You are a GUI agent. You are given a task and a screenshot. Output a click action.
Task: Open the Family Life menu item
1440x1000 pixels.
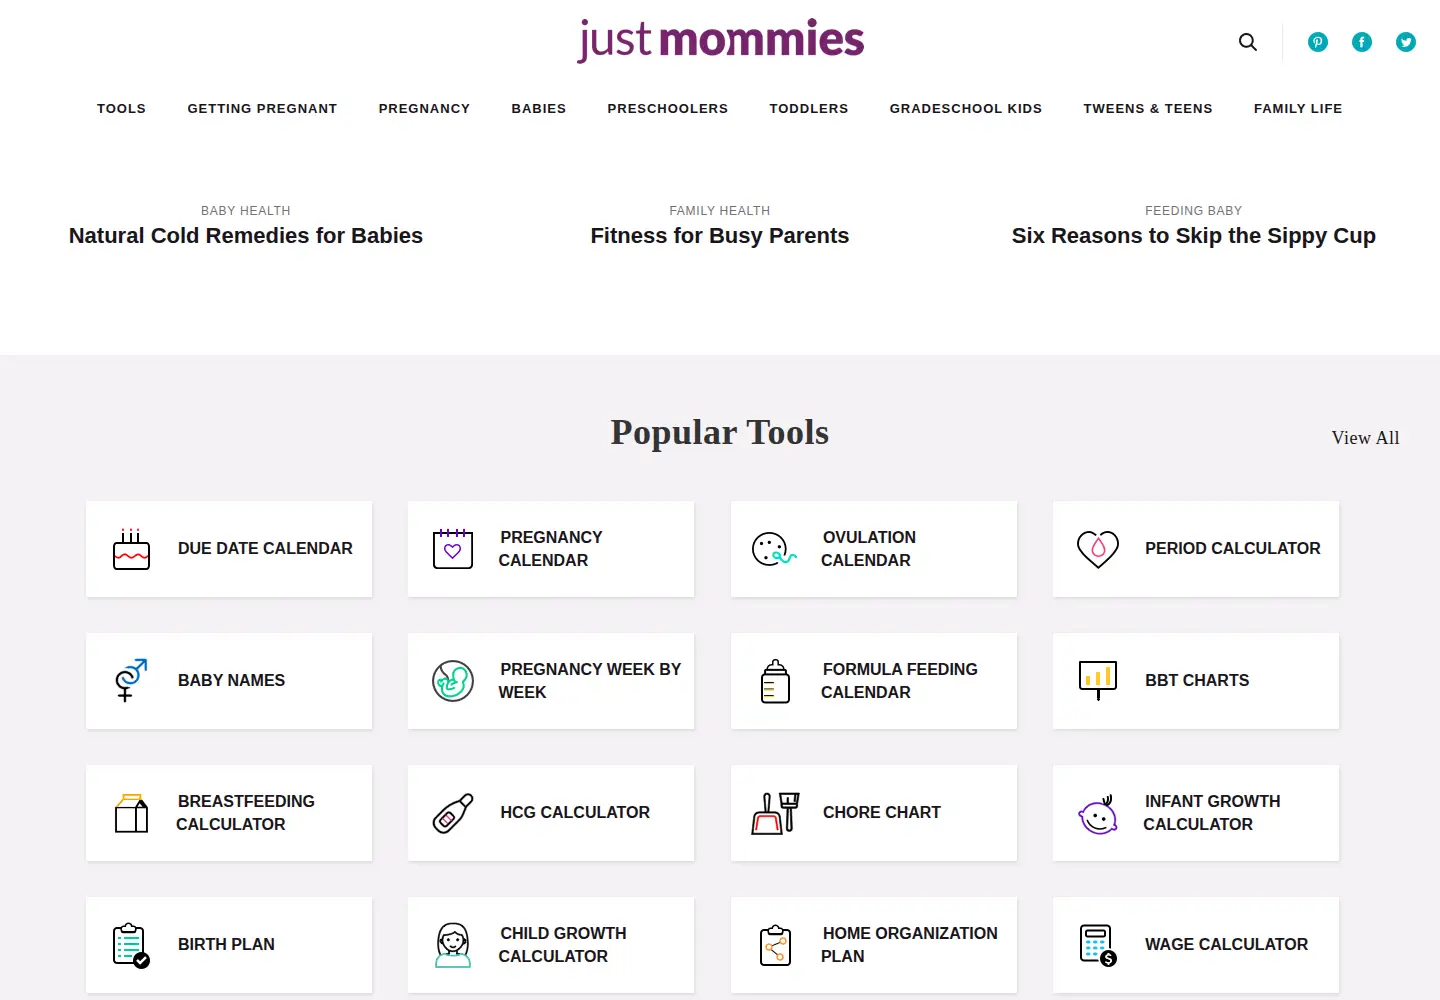1298,108
